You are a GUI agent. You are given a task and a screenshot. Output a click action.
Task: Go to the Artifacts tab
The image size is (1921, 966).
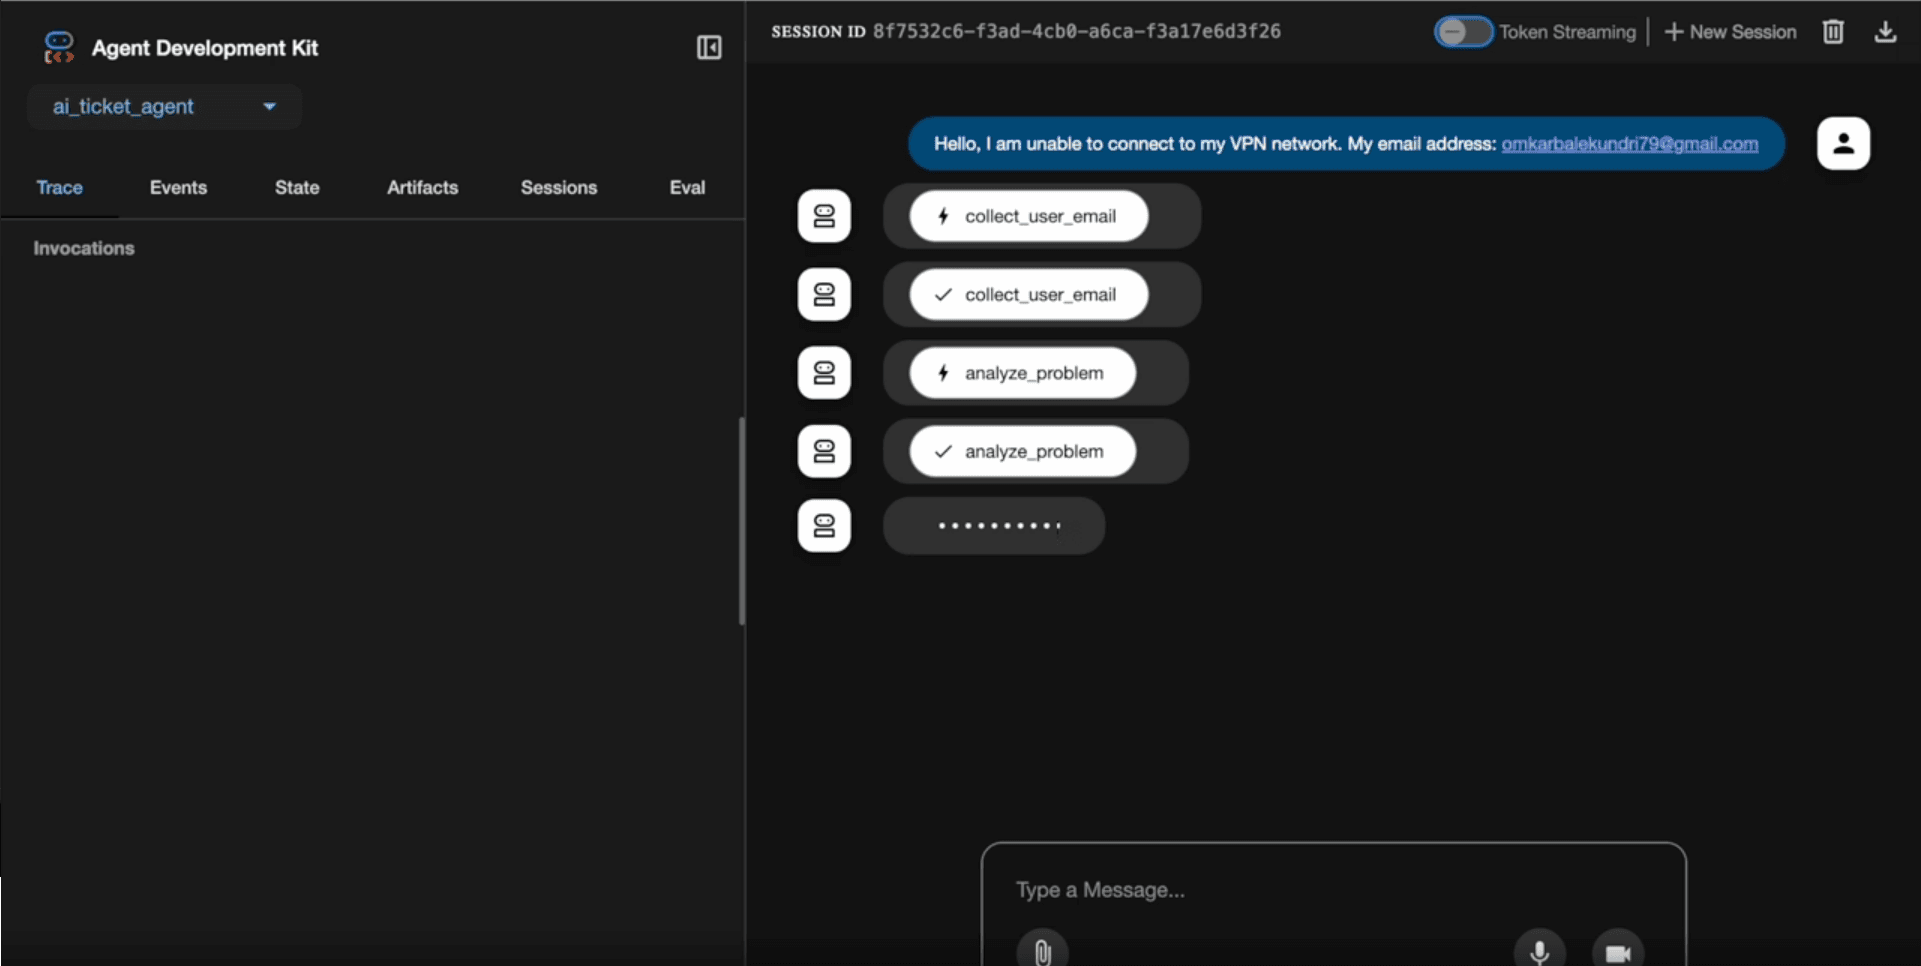point(422,188)
